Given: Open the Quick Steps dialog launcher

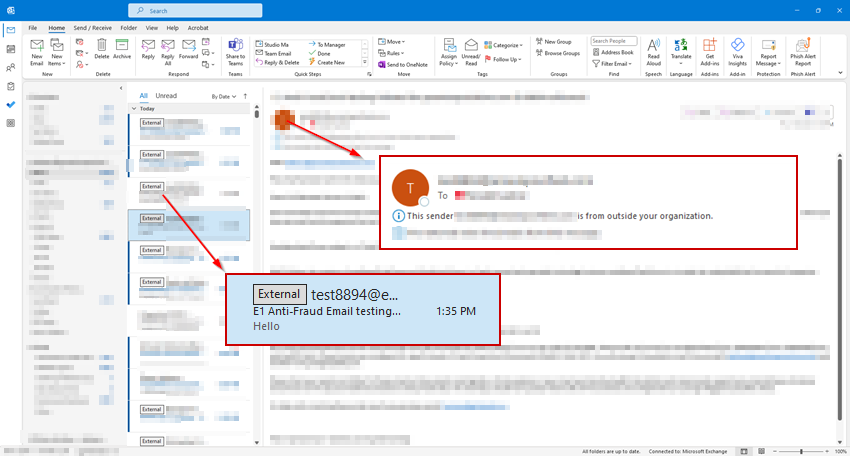Looking at the screenshot, I should 369,74.
